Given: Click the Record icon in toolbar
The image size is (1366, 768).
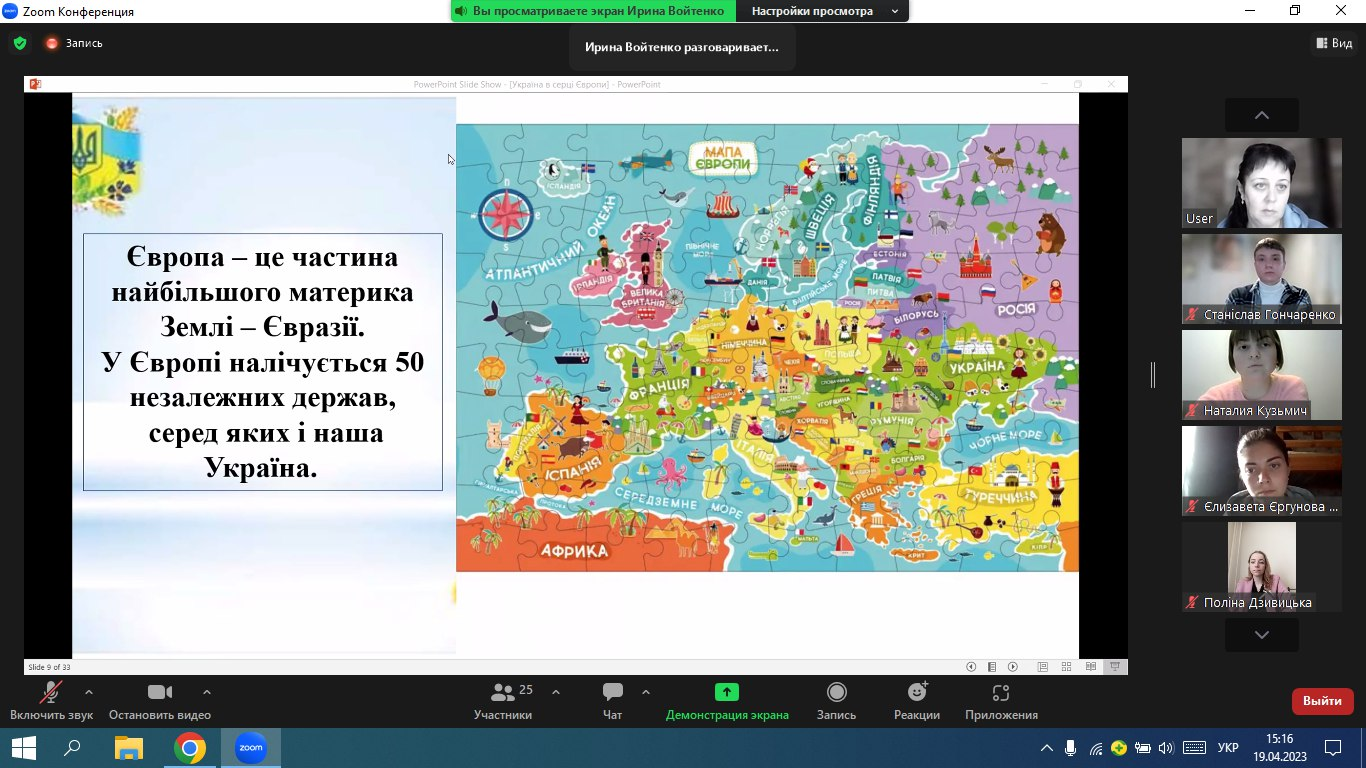Looking at the screenshot, I should 836,692.
